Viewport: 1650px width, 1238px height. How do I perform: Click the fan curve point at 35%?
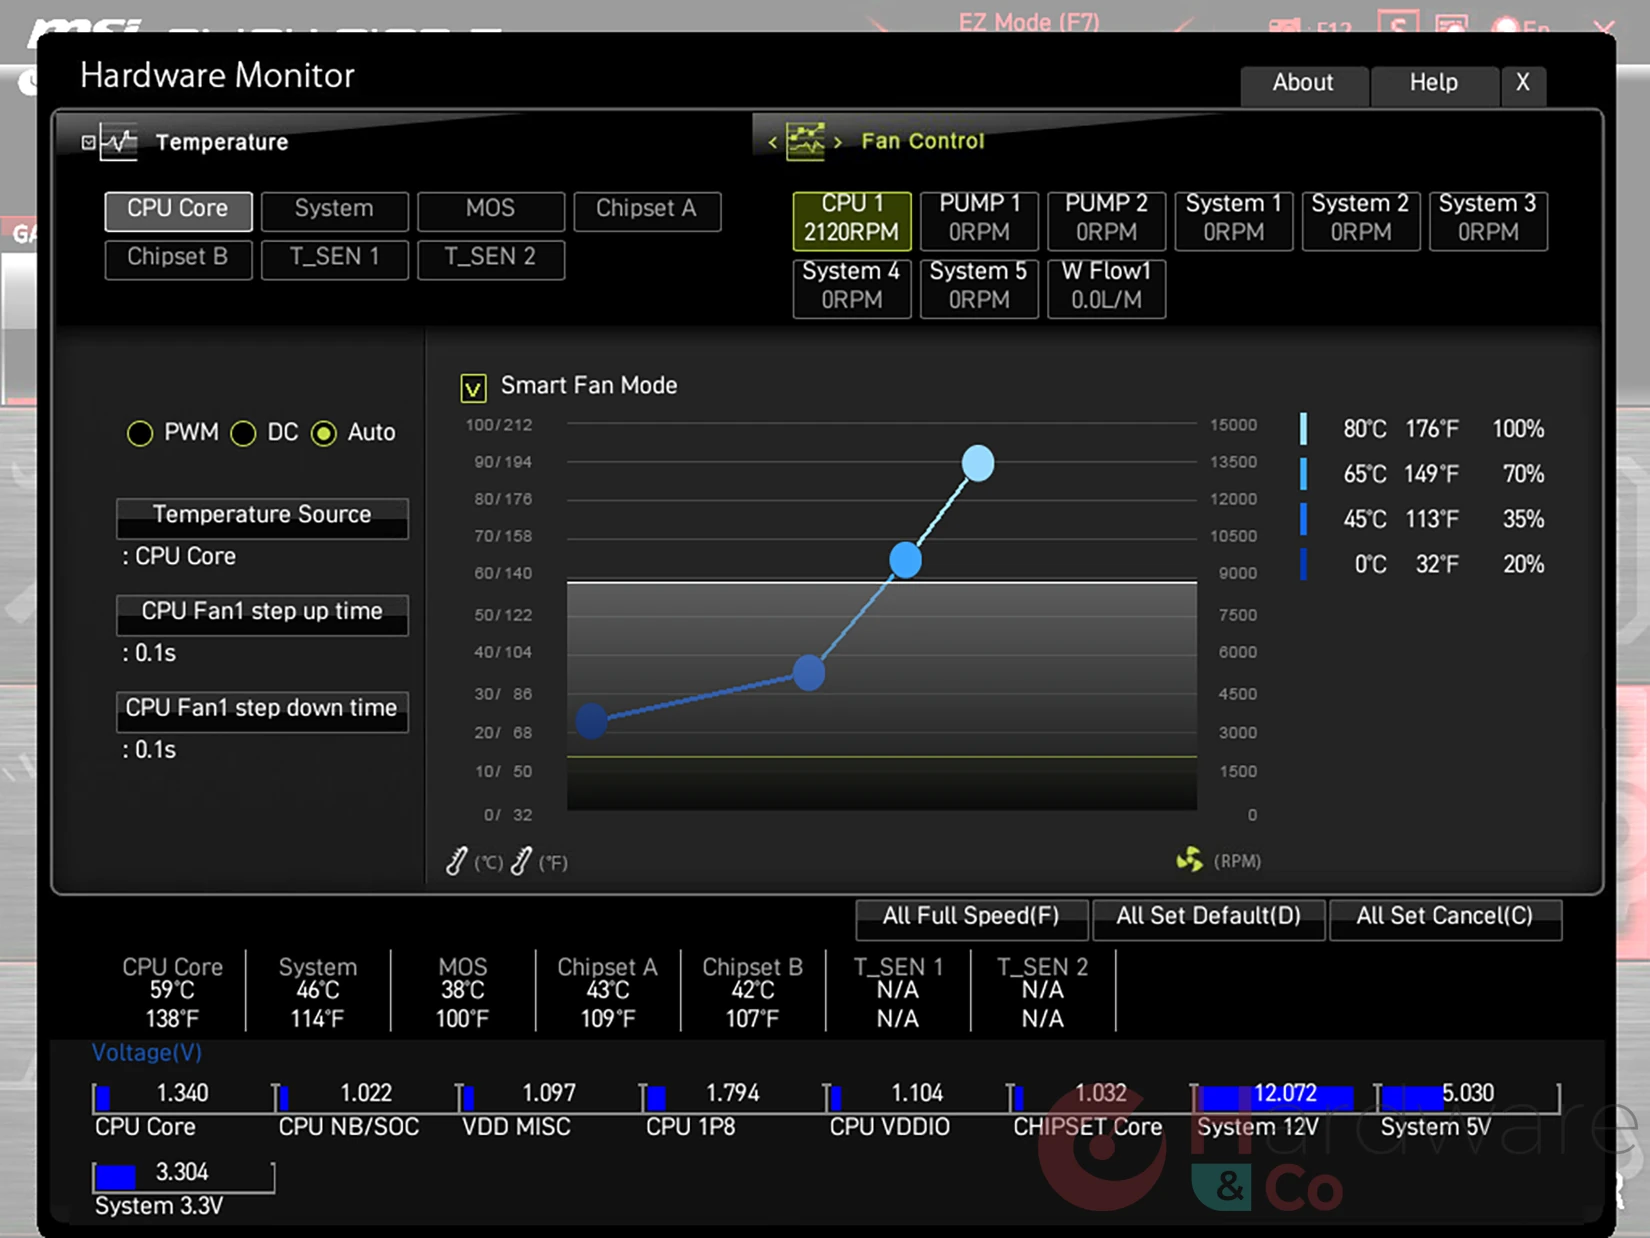tap(809, 673)
